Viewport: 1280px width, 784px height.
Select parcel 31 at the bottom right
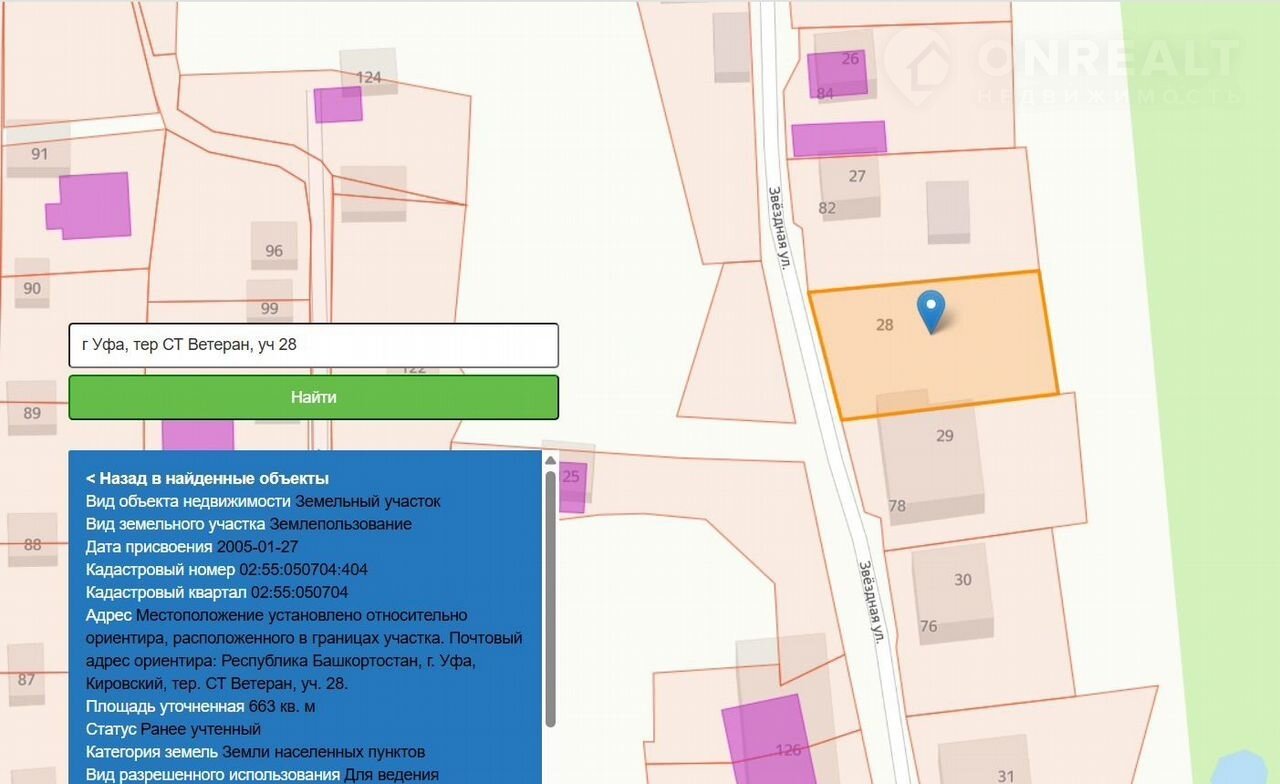click(x=1005, y=775)
